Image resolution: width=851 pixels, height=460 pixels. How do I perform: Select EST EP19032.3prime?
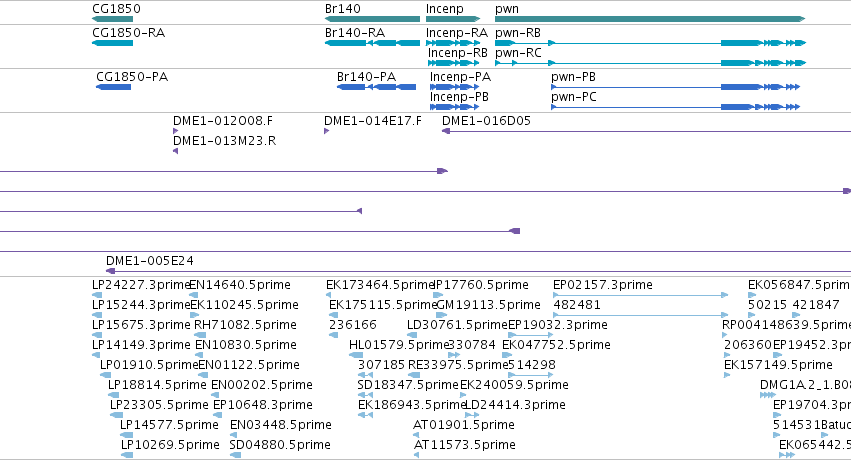(x=558, y=325)
